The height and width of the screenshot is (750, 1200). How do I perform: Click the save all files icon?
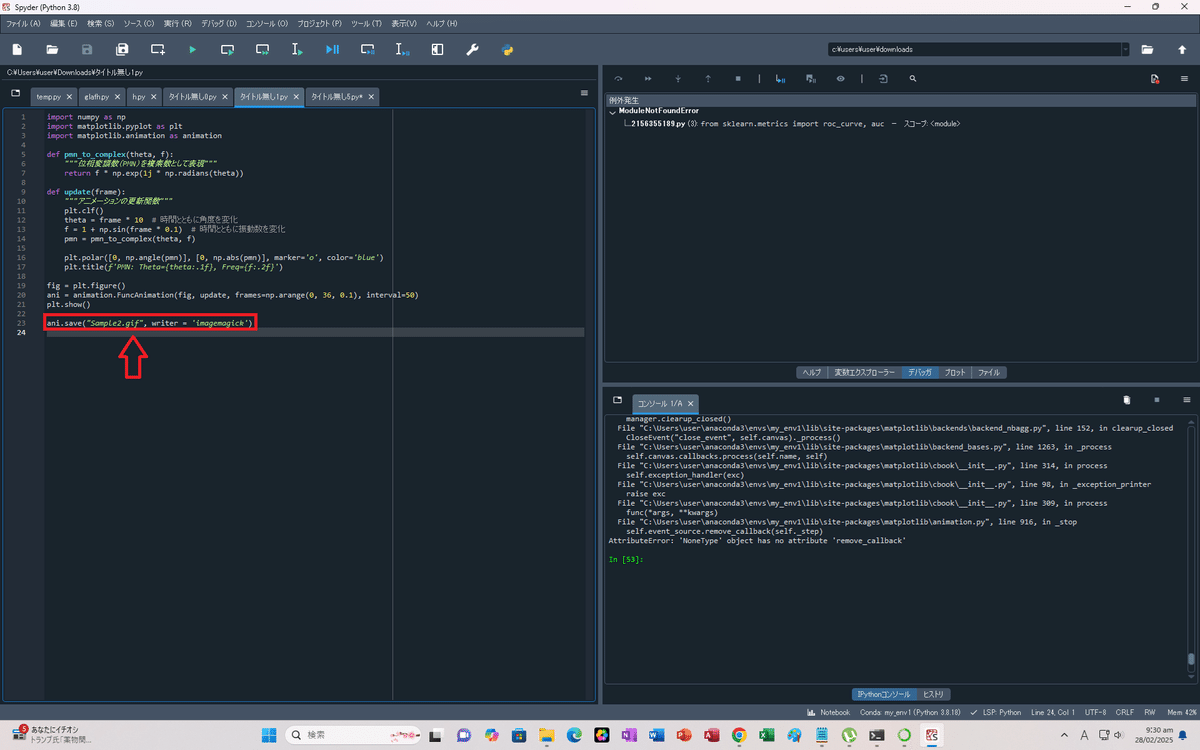point(122,49)
